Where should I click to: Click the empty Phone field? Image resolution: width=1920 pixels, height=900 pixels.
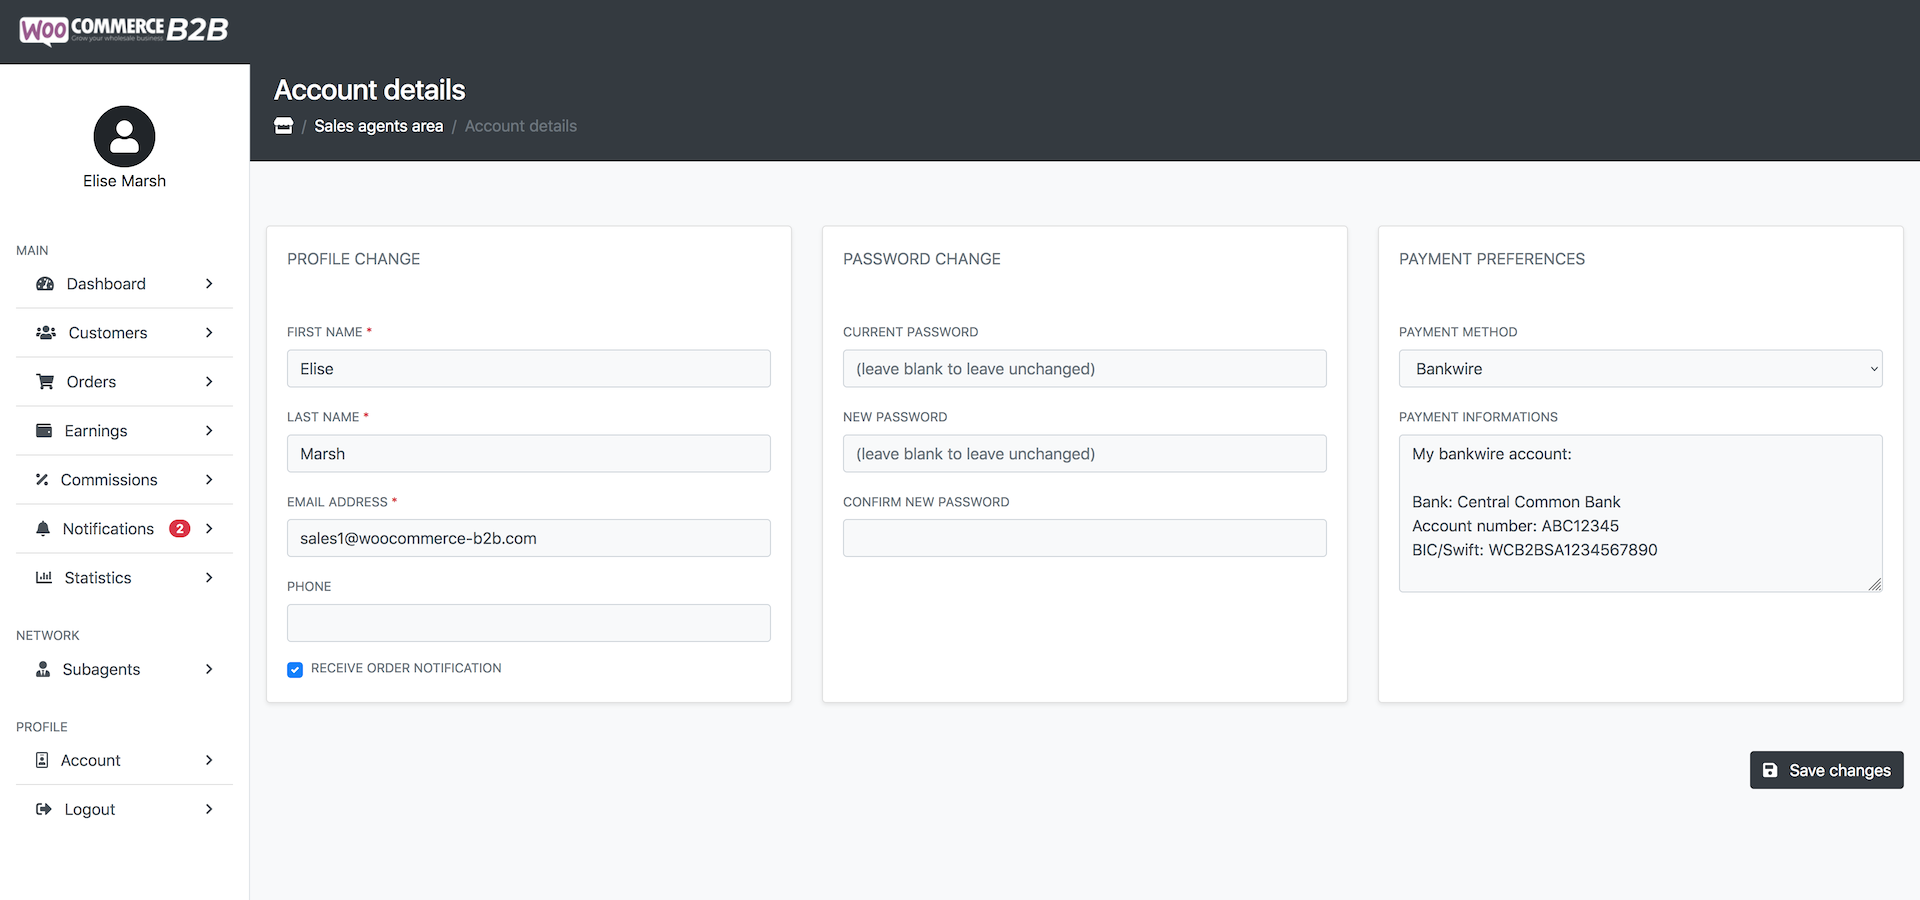[529, 623]
